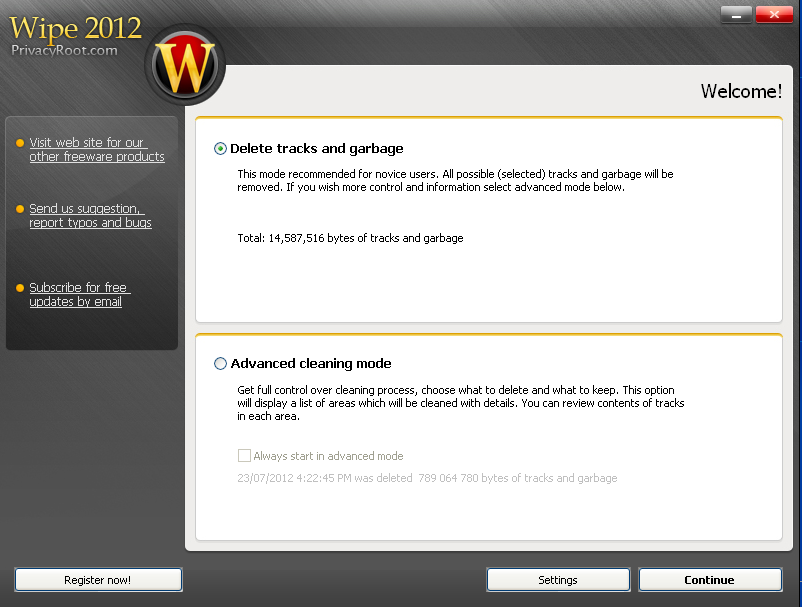
Task: Click the red W Wipe logo icon
Action: pyautogui.click(x=185, y=65)
